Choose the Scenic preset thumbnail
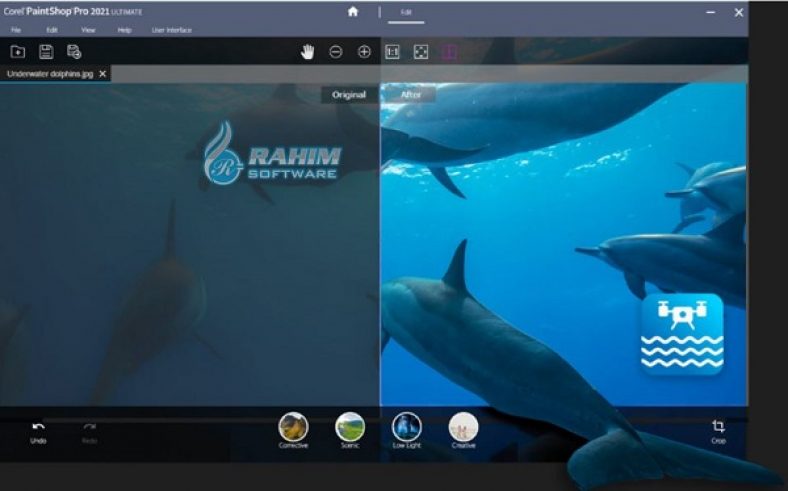This screenshot has width=788, height=491. (350, 427)
